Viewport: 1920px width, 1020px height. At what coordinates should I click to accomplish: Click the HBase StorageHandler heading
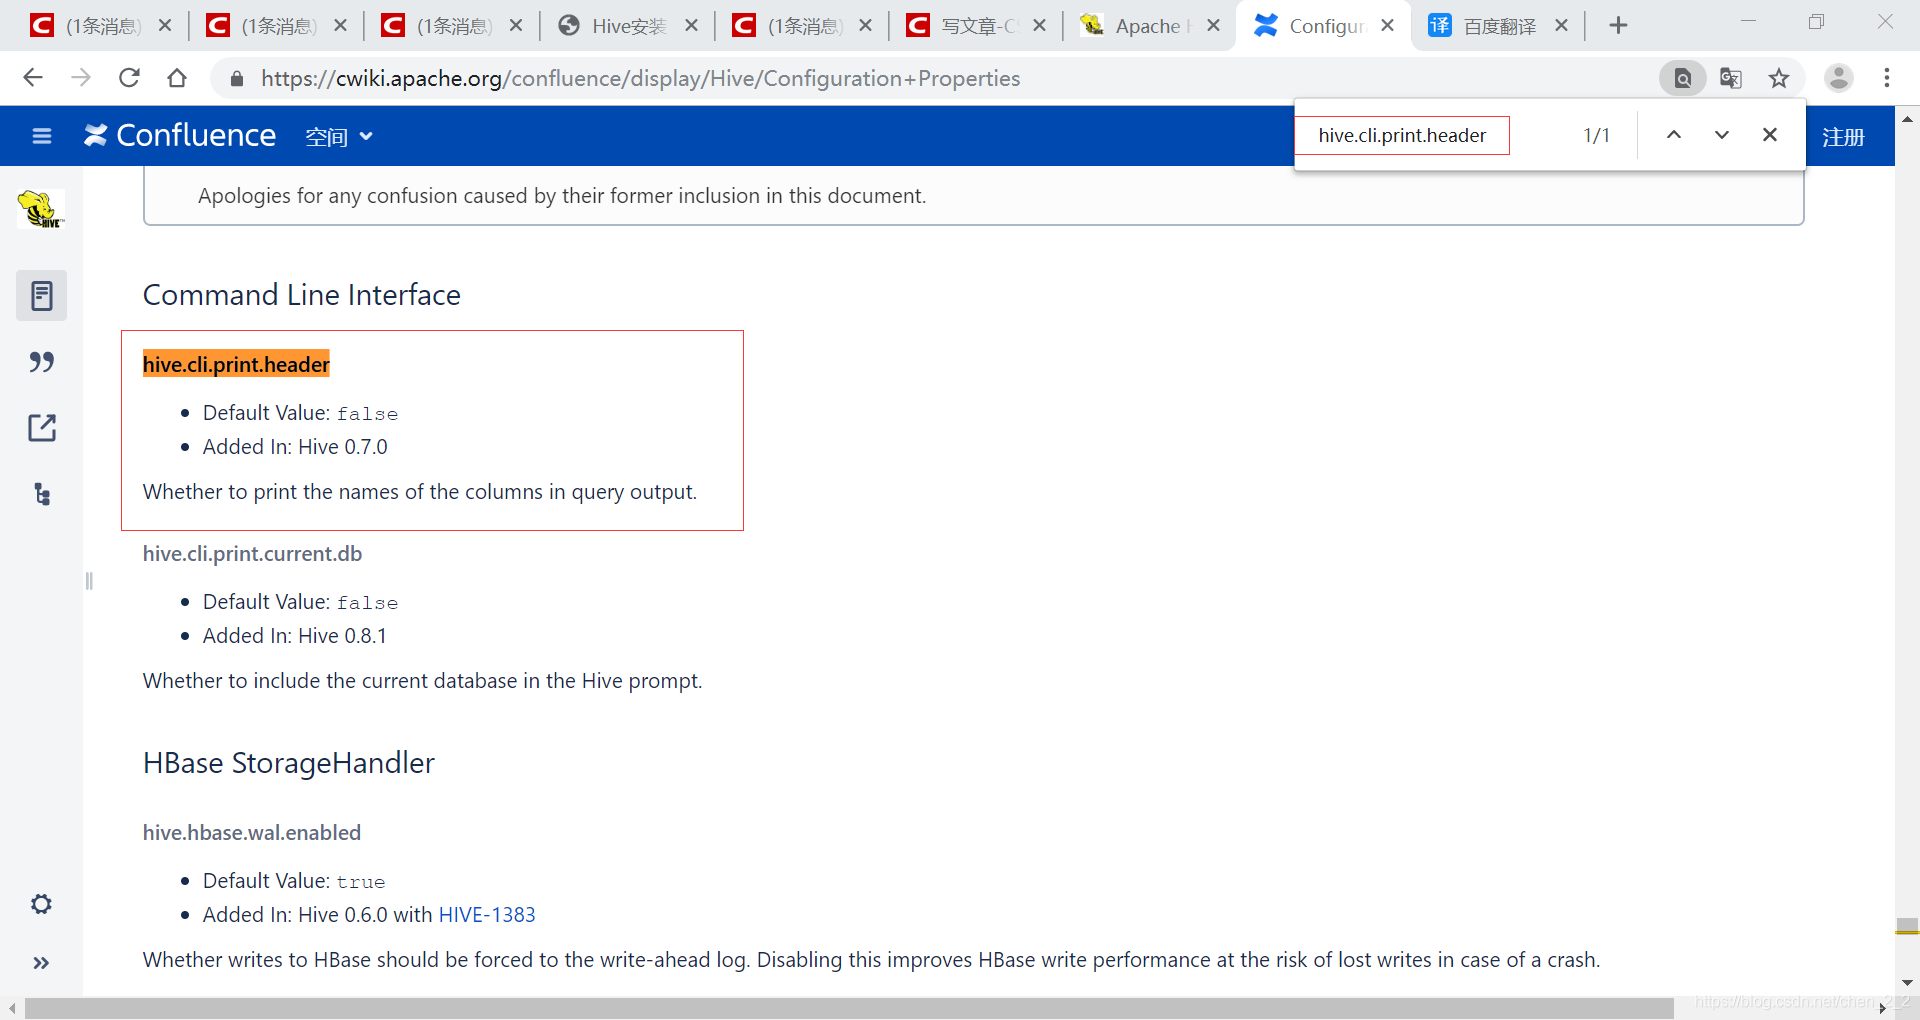(289, 763)
